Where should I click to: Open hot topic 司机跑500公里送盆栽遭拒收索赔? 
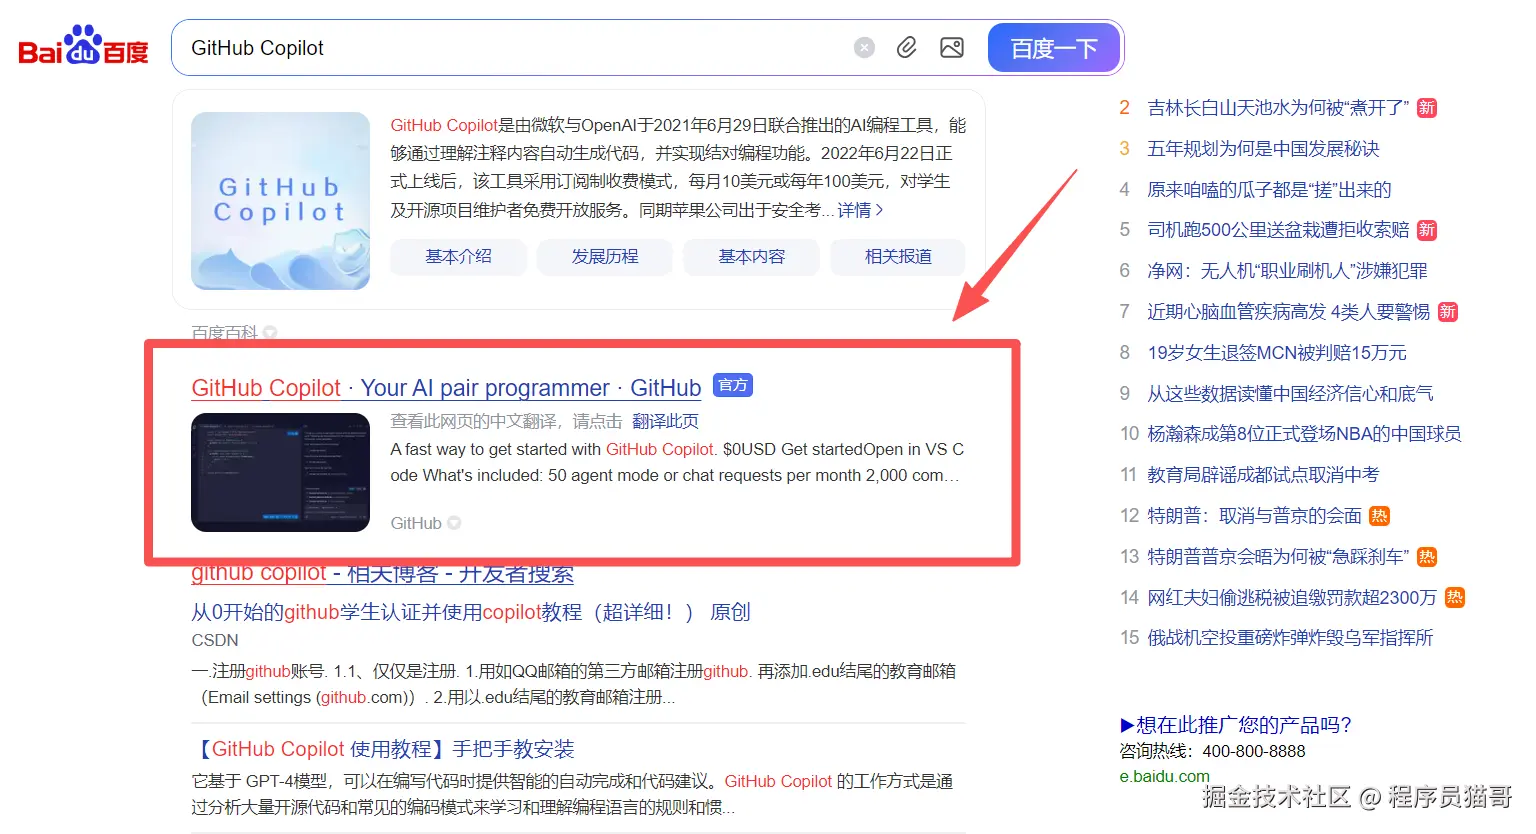point(1278,230)
